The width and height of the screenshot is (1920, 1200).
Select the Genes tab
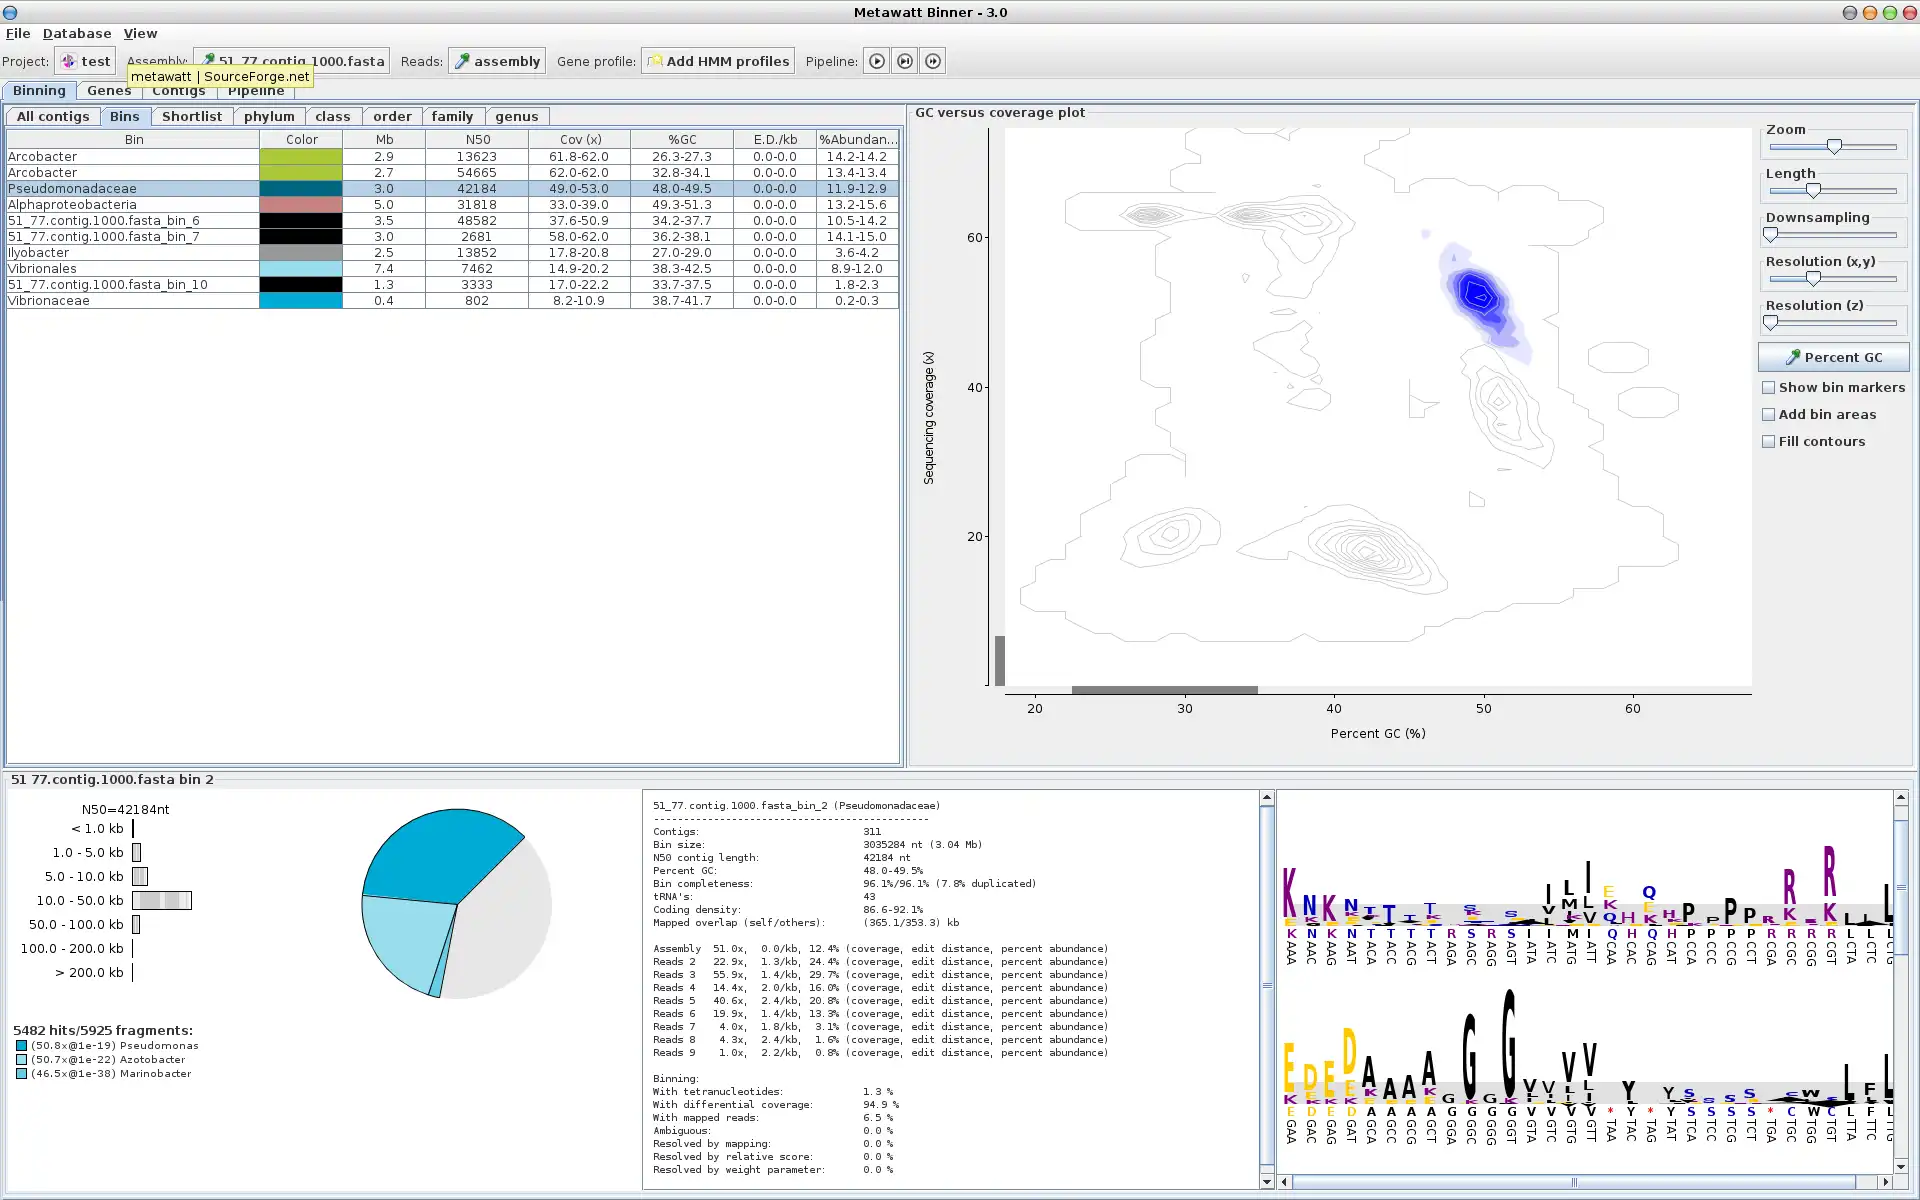tap(108, 88)
